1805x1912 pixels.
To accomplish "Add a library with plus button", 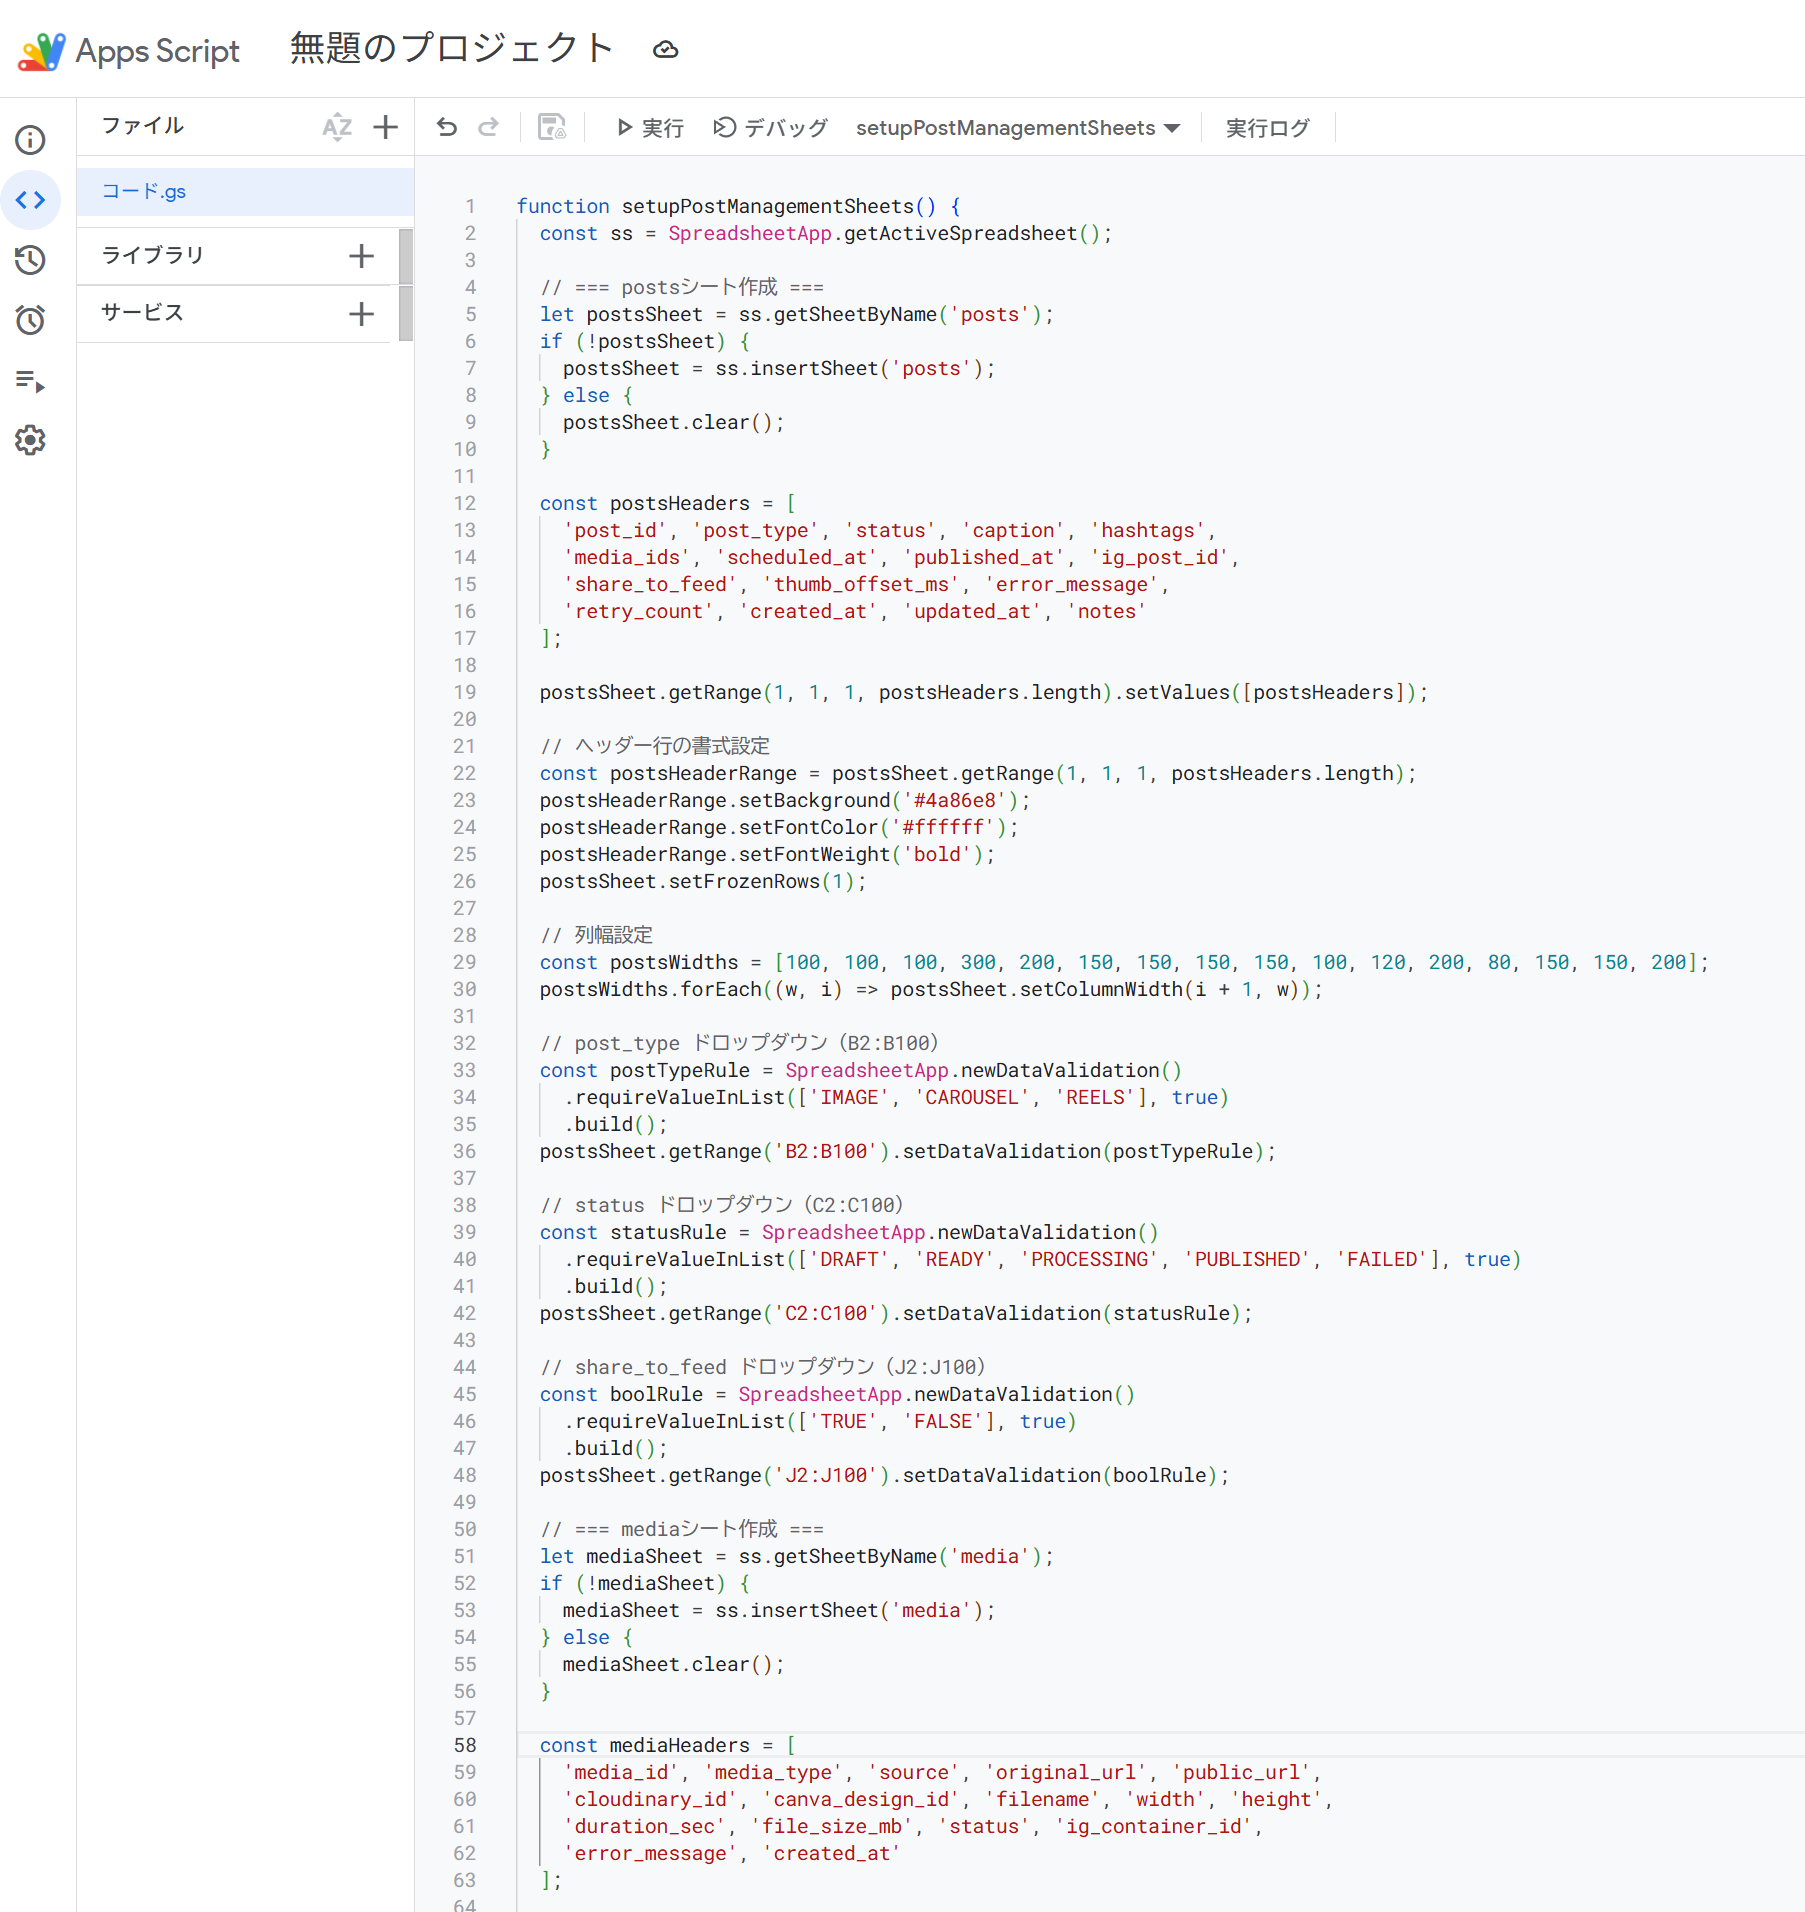I will point(361,256).
